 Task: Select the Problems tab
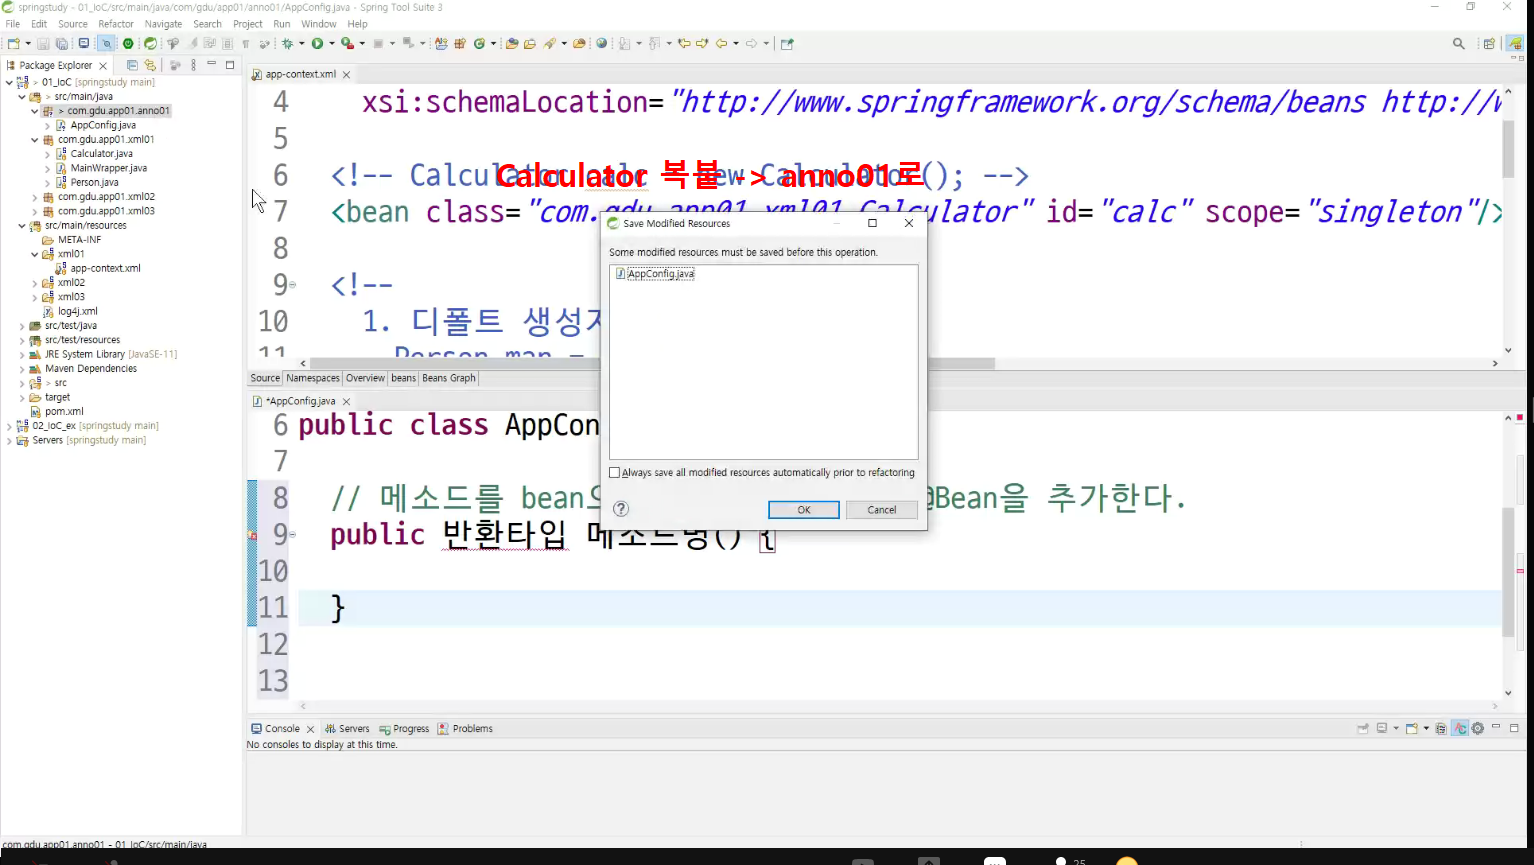465,729
